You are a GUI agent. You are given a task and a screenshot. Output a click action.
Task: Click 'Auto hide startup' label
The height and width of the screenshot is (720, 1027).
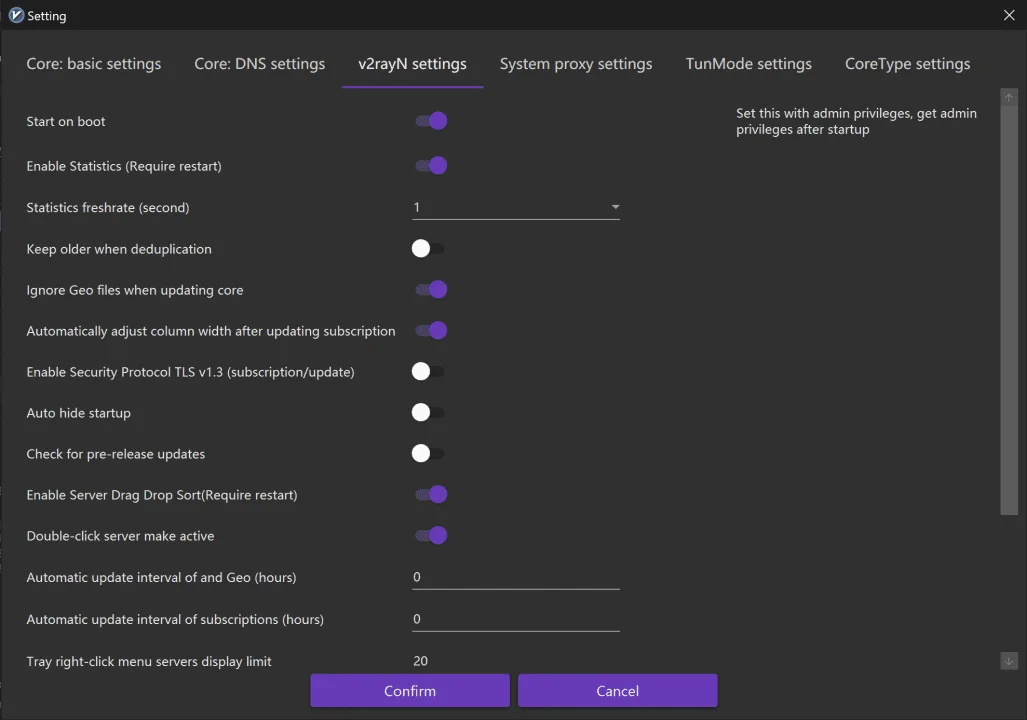79,413
